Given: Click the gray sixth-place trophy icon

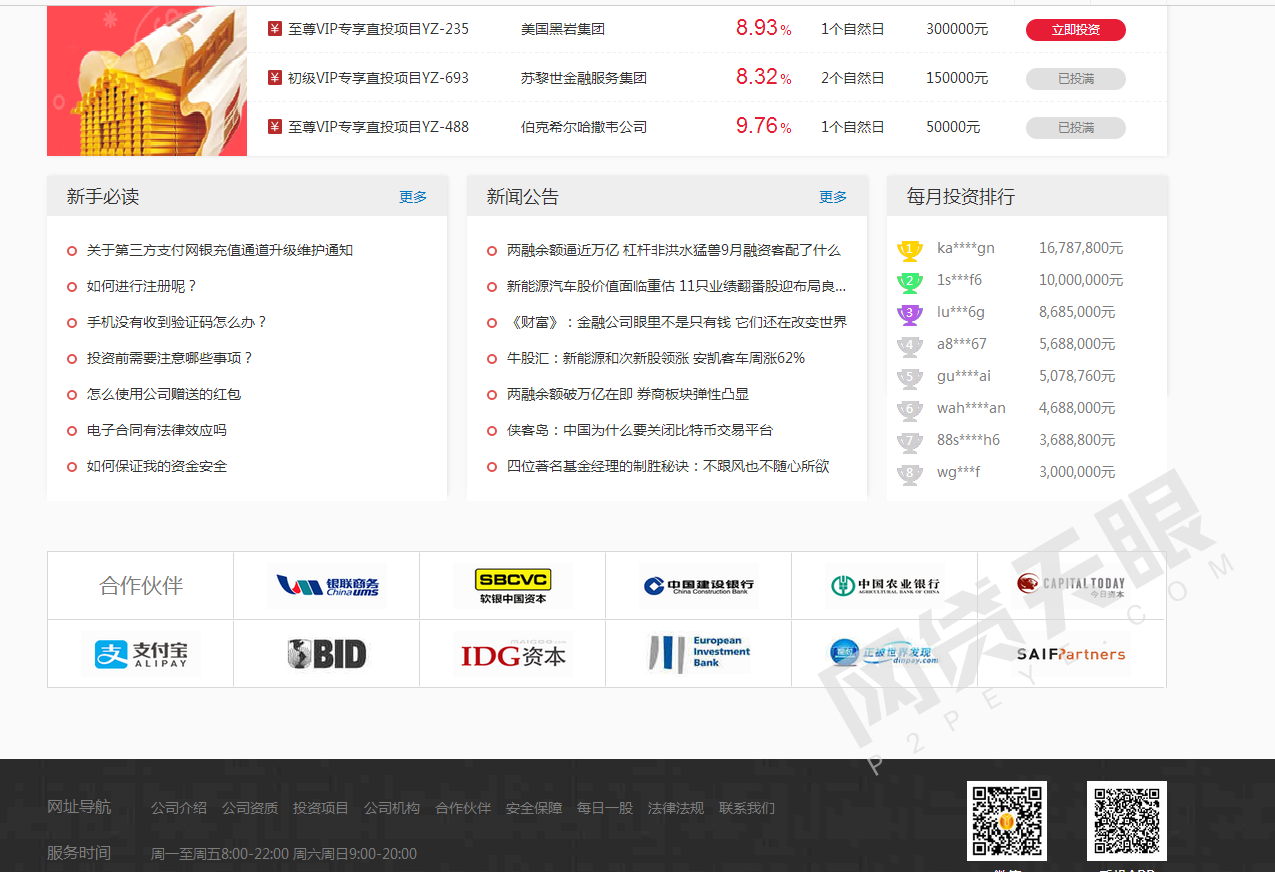Looking at the screenshot, I should coord(909,410).
